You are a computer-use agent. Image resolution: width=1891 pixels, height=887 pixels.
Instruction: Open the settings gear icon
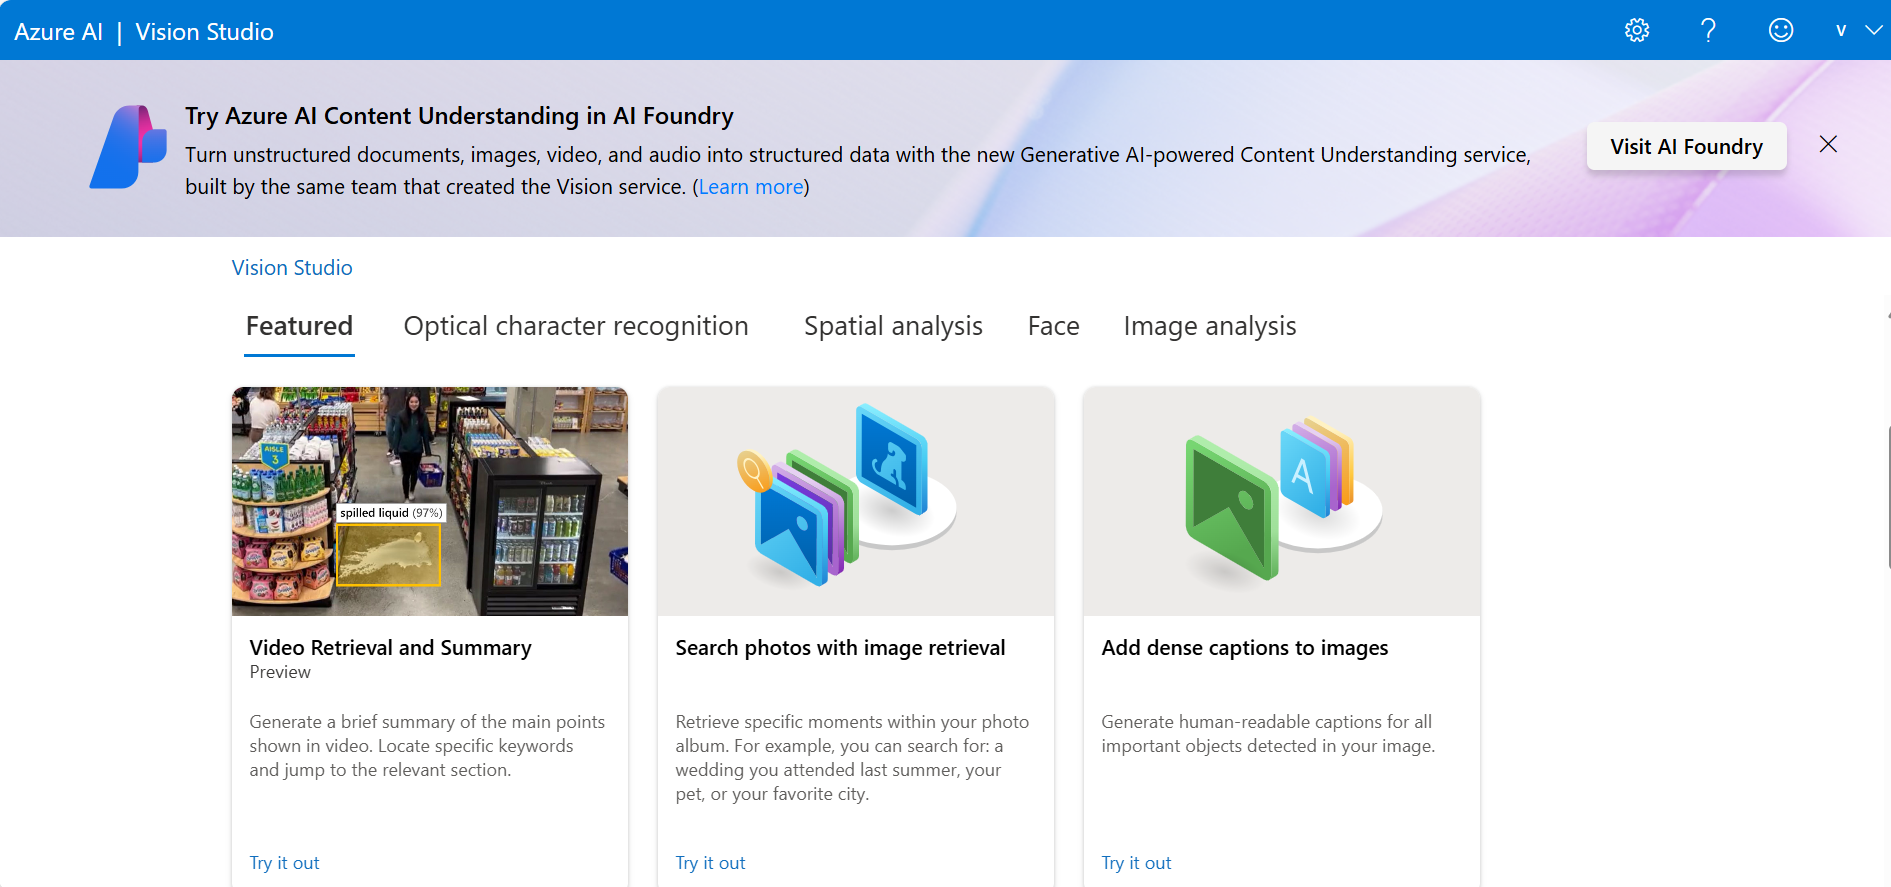(1637, 30)
